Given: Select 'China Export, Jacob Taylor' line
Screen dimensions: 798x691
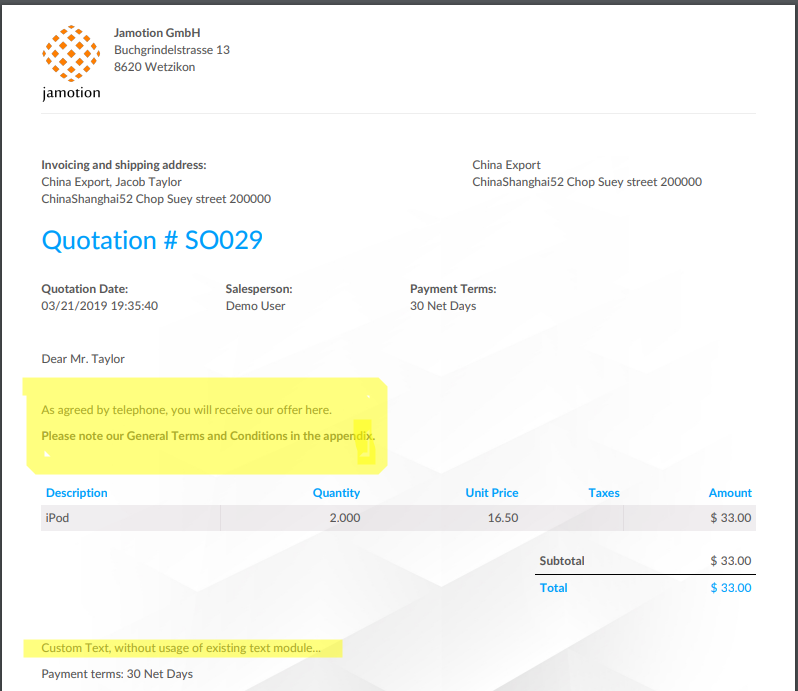Looking at the screenshot, I should [111, 182].
